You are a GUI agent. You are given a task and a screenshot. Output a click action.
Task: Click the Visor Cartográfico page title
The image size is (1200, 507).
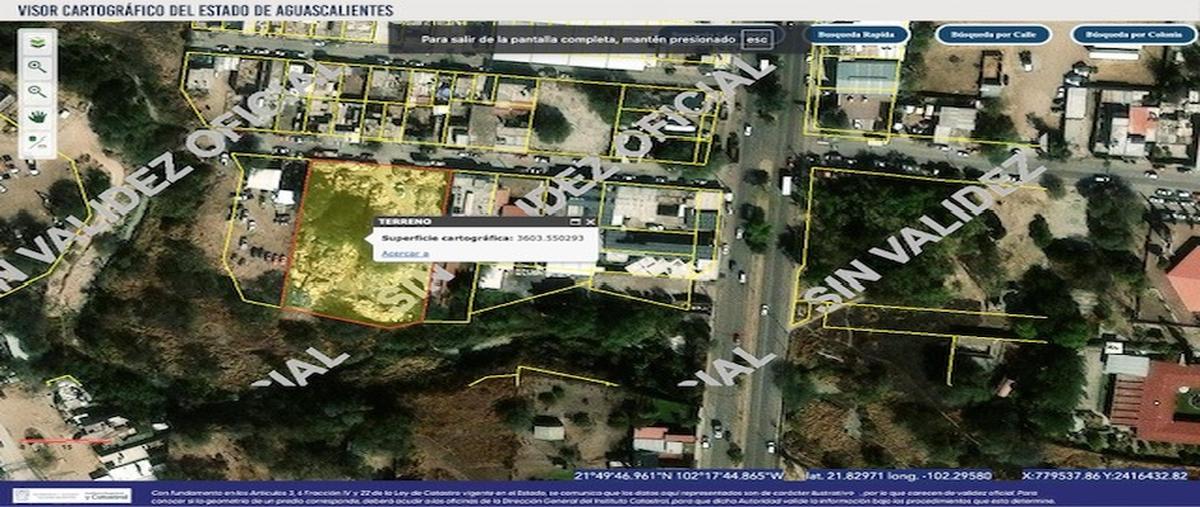pos(198,10)
